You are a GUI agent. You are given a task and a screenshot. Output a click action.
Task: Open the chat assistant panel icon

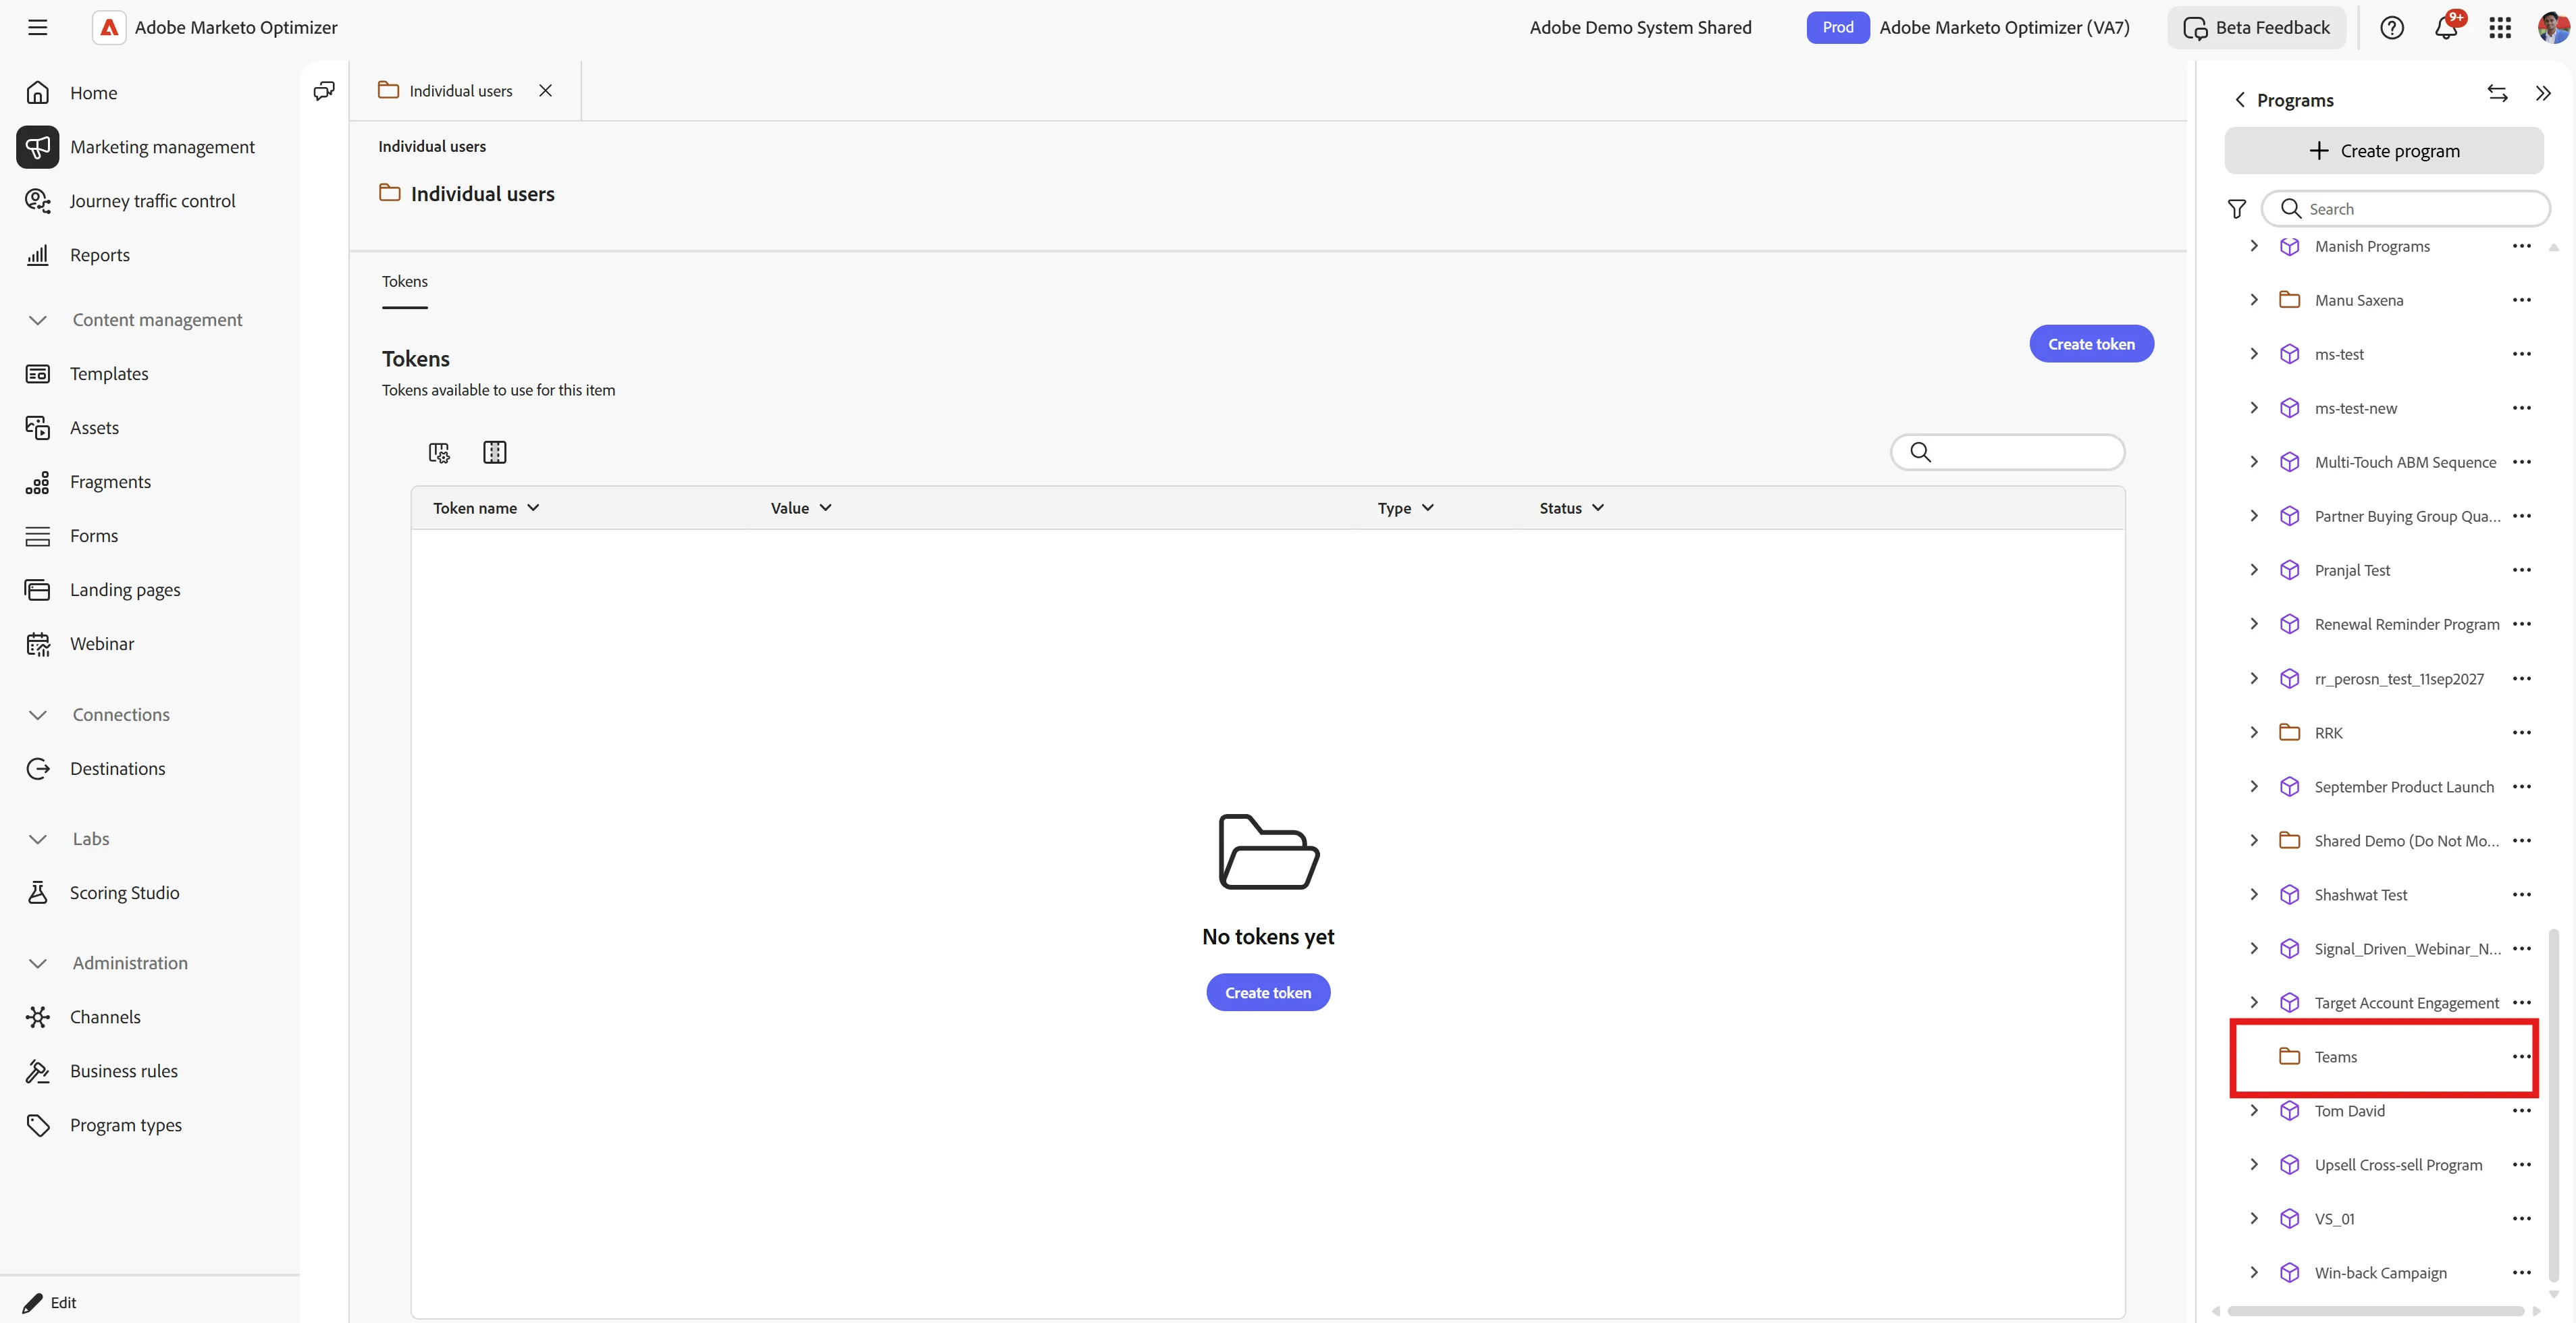tap(324, 91)
